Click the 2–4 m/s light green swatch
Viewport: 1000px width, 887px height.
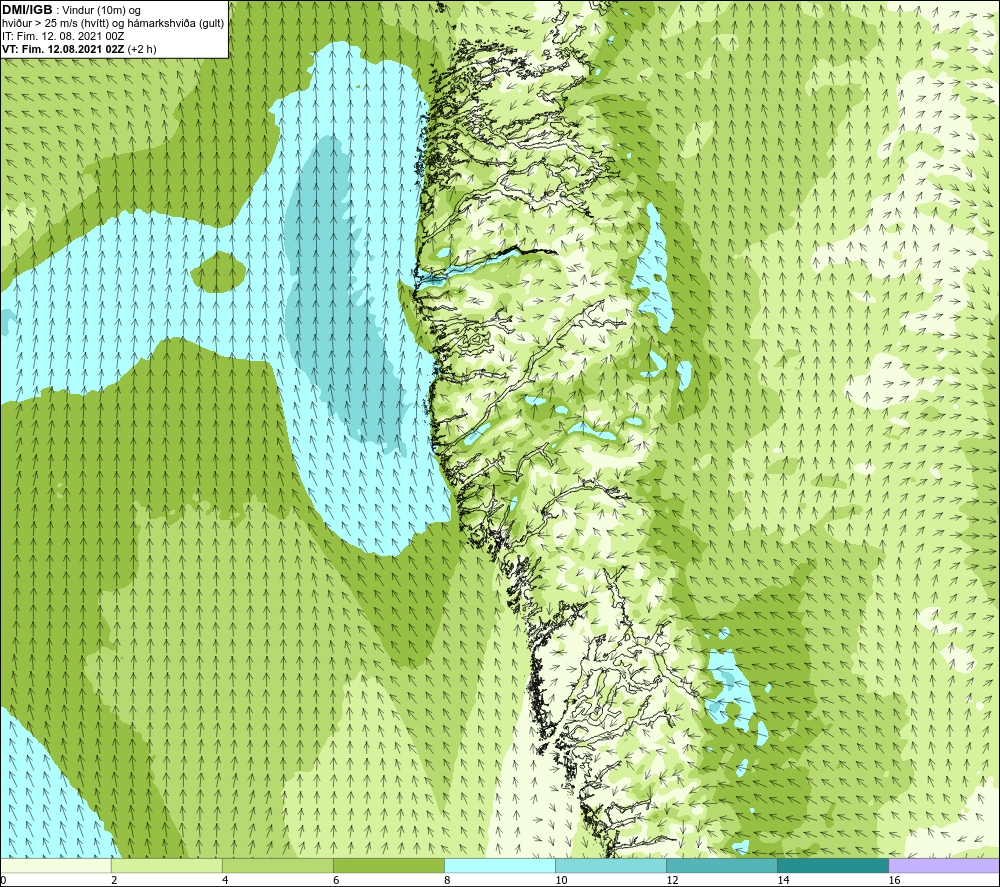click(166, 865)
